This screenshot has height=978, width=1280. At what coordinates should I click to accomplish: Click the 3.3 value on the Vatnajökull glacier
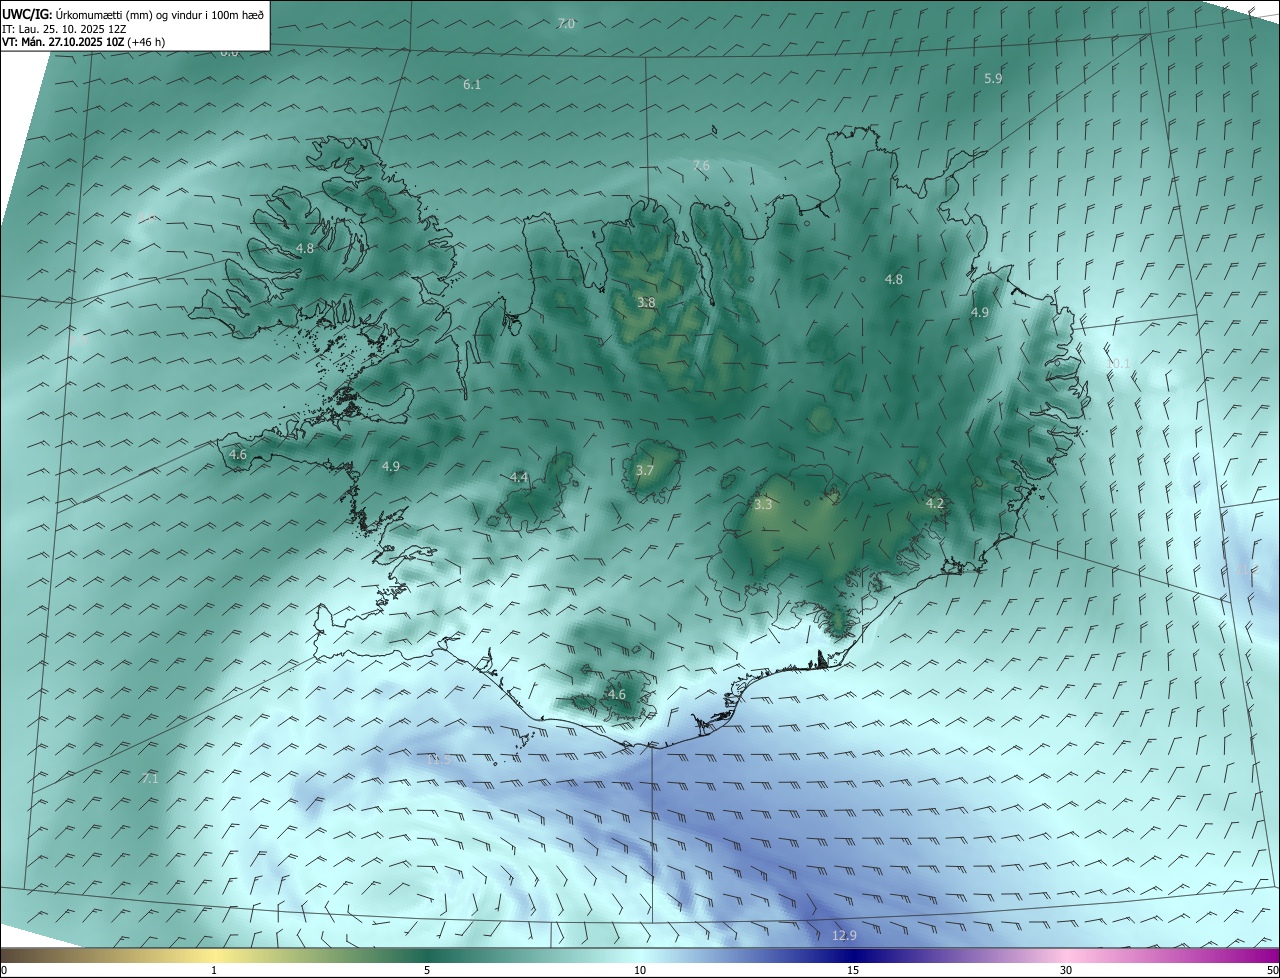(763, 505)
